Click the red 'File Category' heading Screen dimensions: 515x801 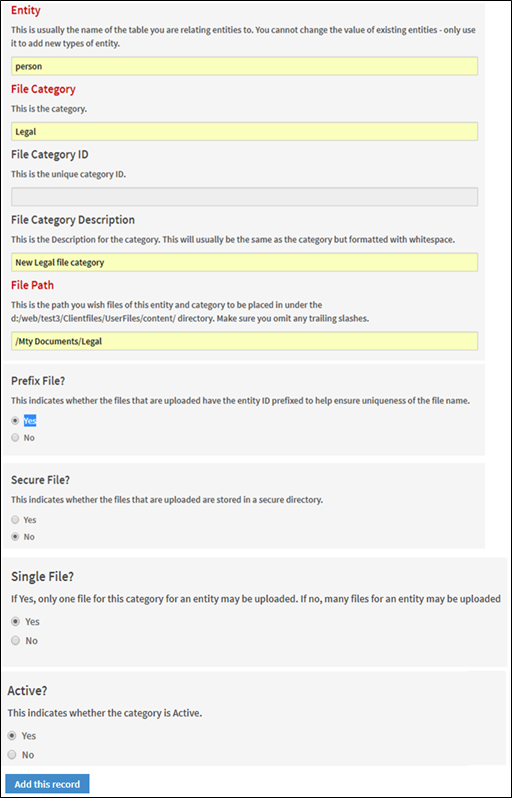pos(43,89)
